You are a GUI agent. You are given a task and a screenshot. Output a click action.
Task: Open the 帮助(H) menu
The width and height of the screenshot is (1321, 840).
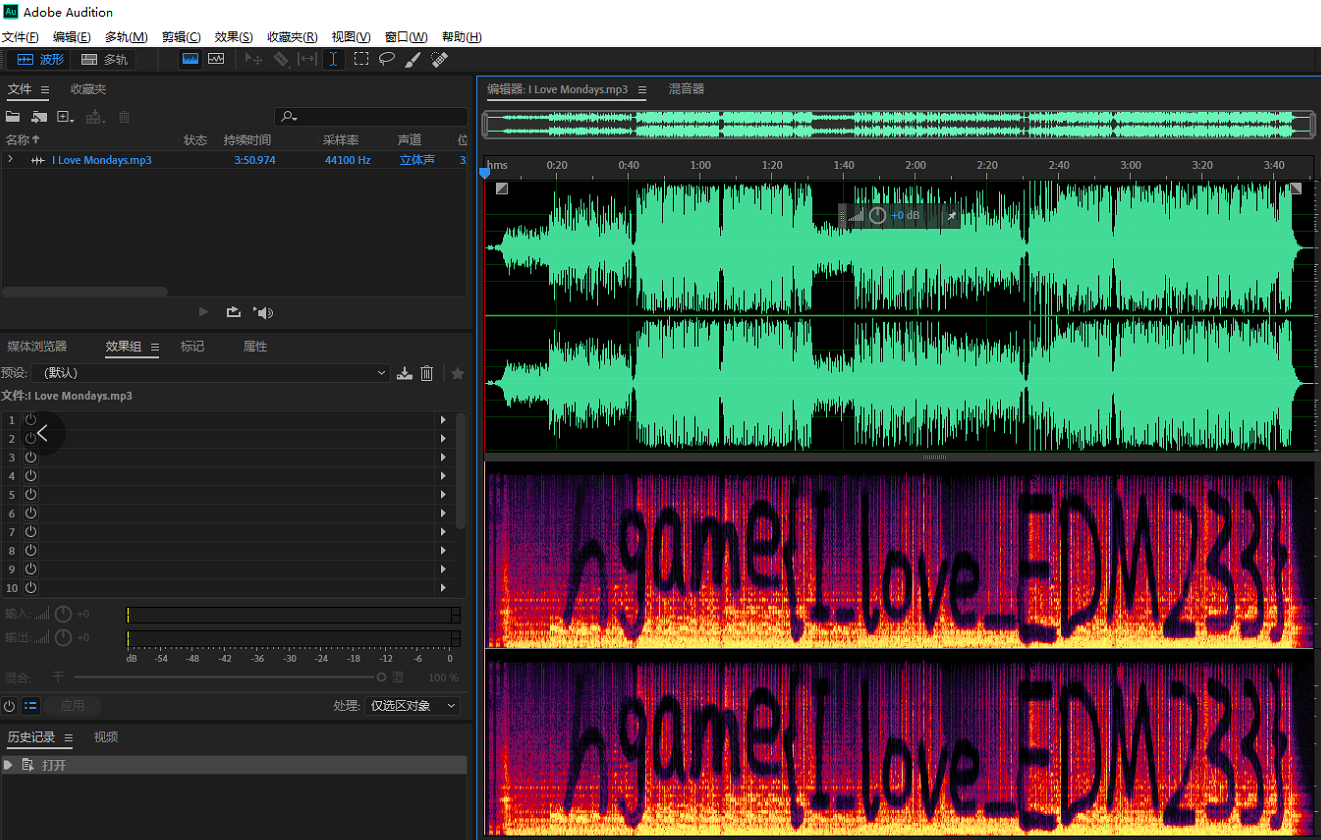(461, 37)
